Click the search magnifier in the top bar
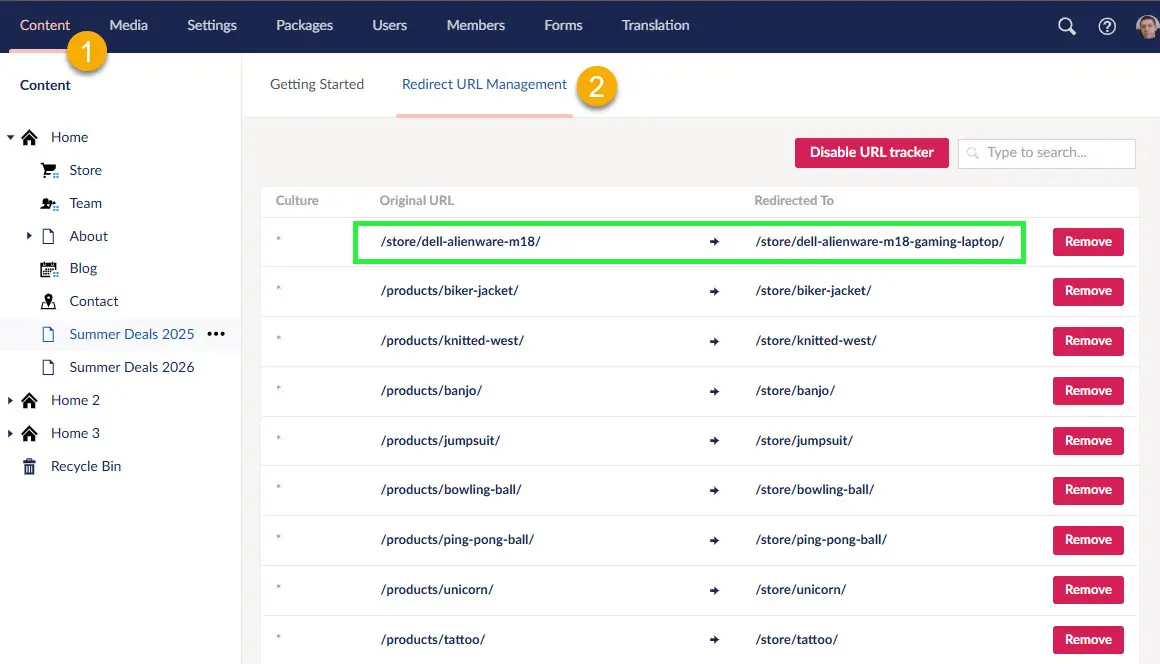Viewport: 1160px width, 664px height. (1066, 26)
